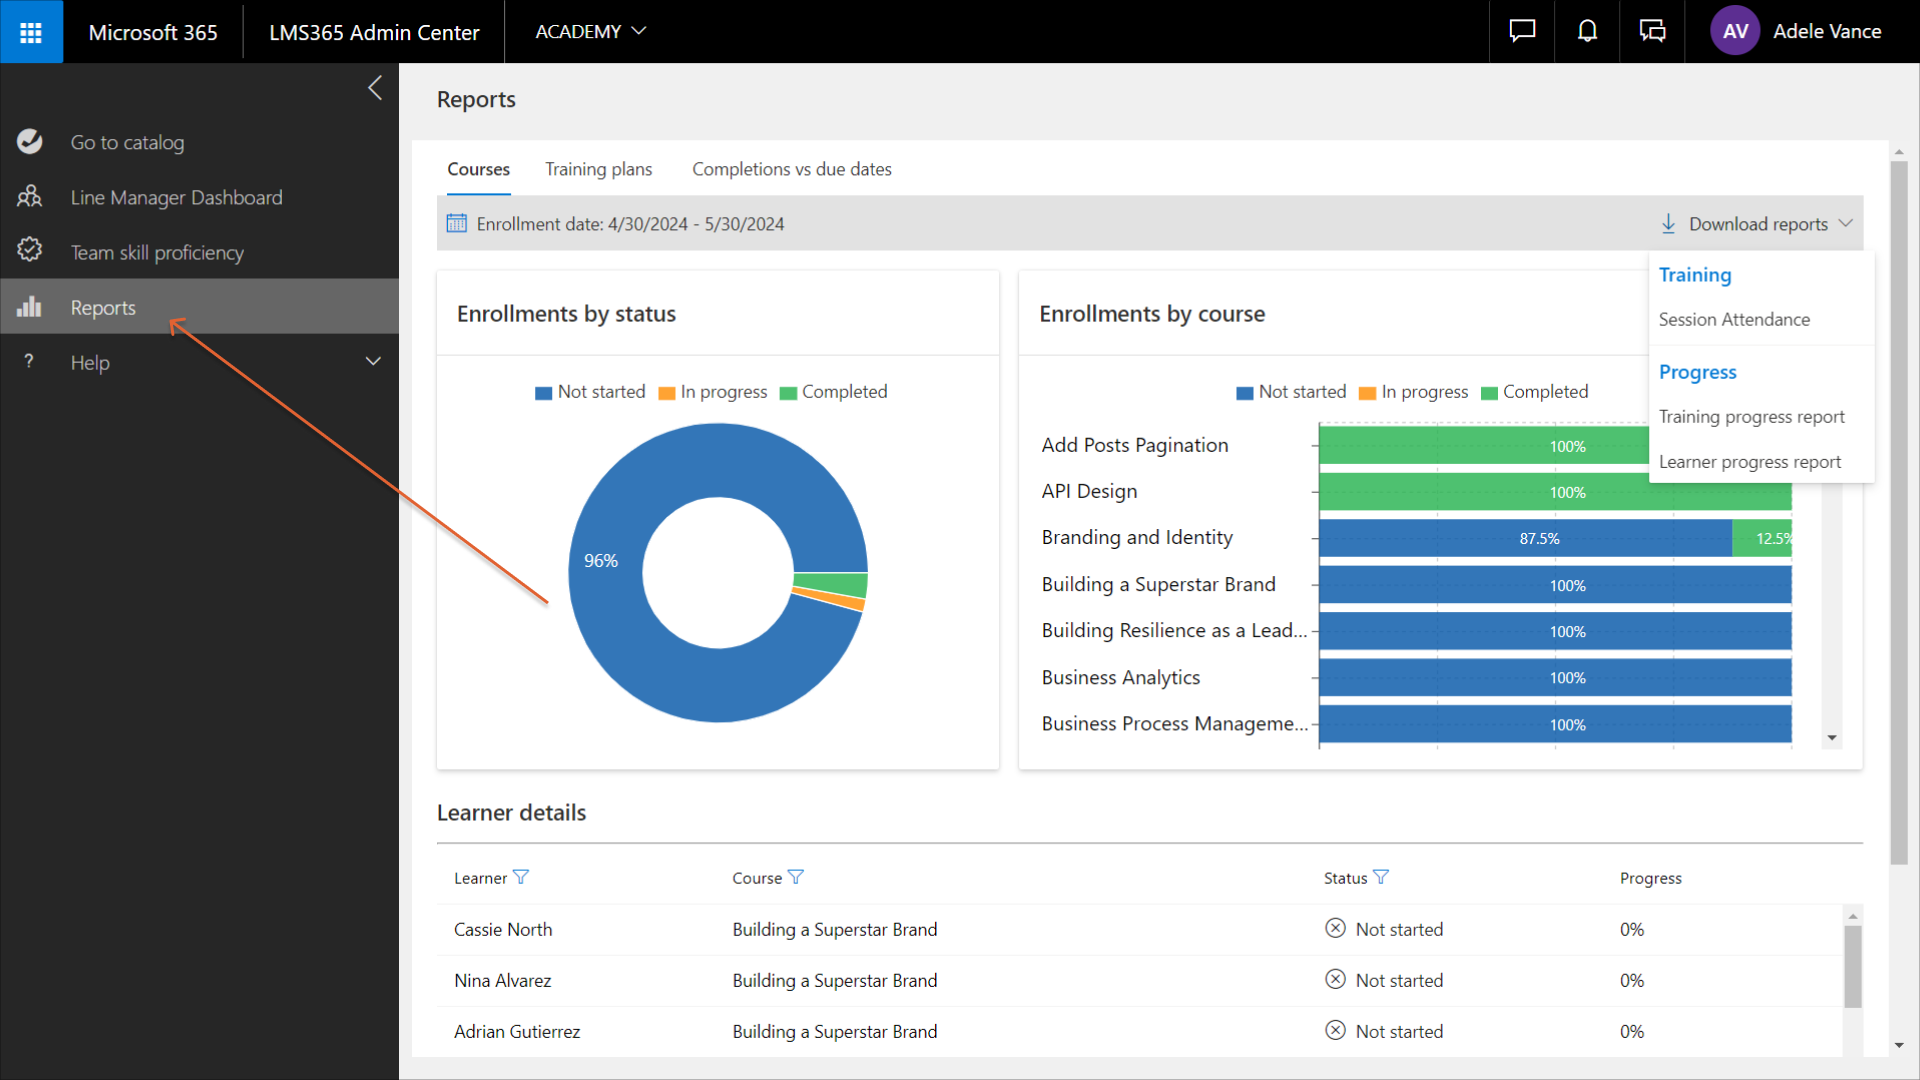Collapse the left navigation panel

(x=375, y=88)
